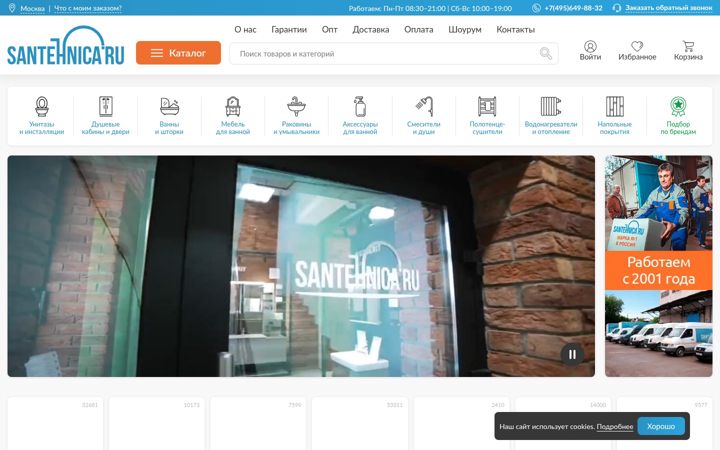This screenshot has height=450, width=720.
Task: Open the О нас page
Action: point(245,29)
